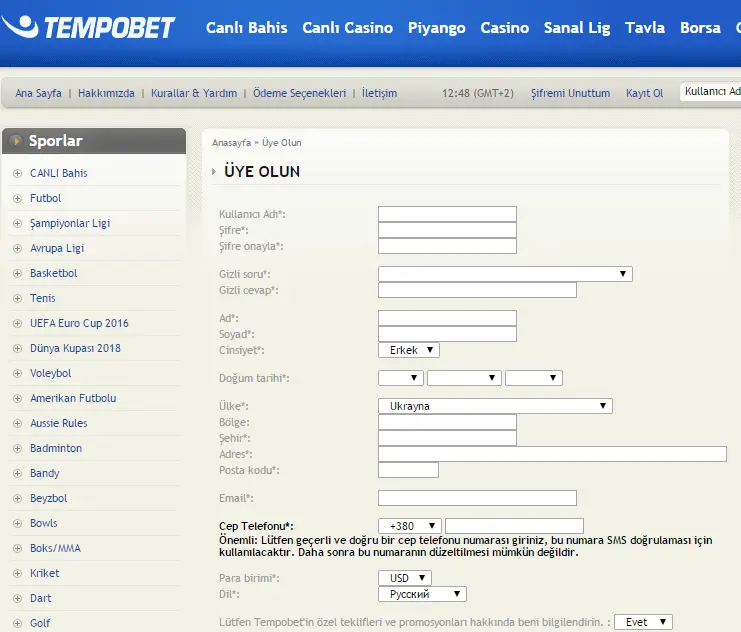Click the Kayıt Ol link
The image size is (741, 632).
645,93
